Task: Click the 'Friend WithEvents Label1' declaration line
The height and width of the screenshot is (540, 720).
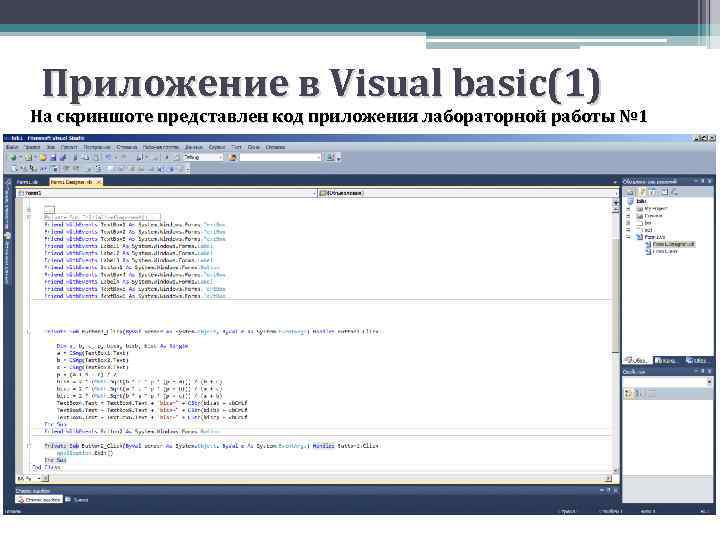Action: tap(128, 246)
